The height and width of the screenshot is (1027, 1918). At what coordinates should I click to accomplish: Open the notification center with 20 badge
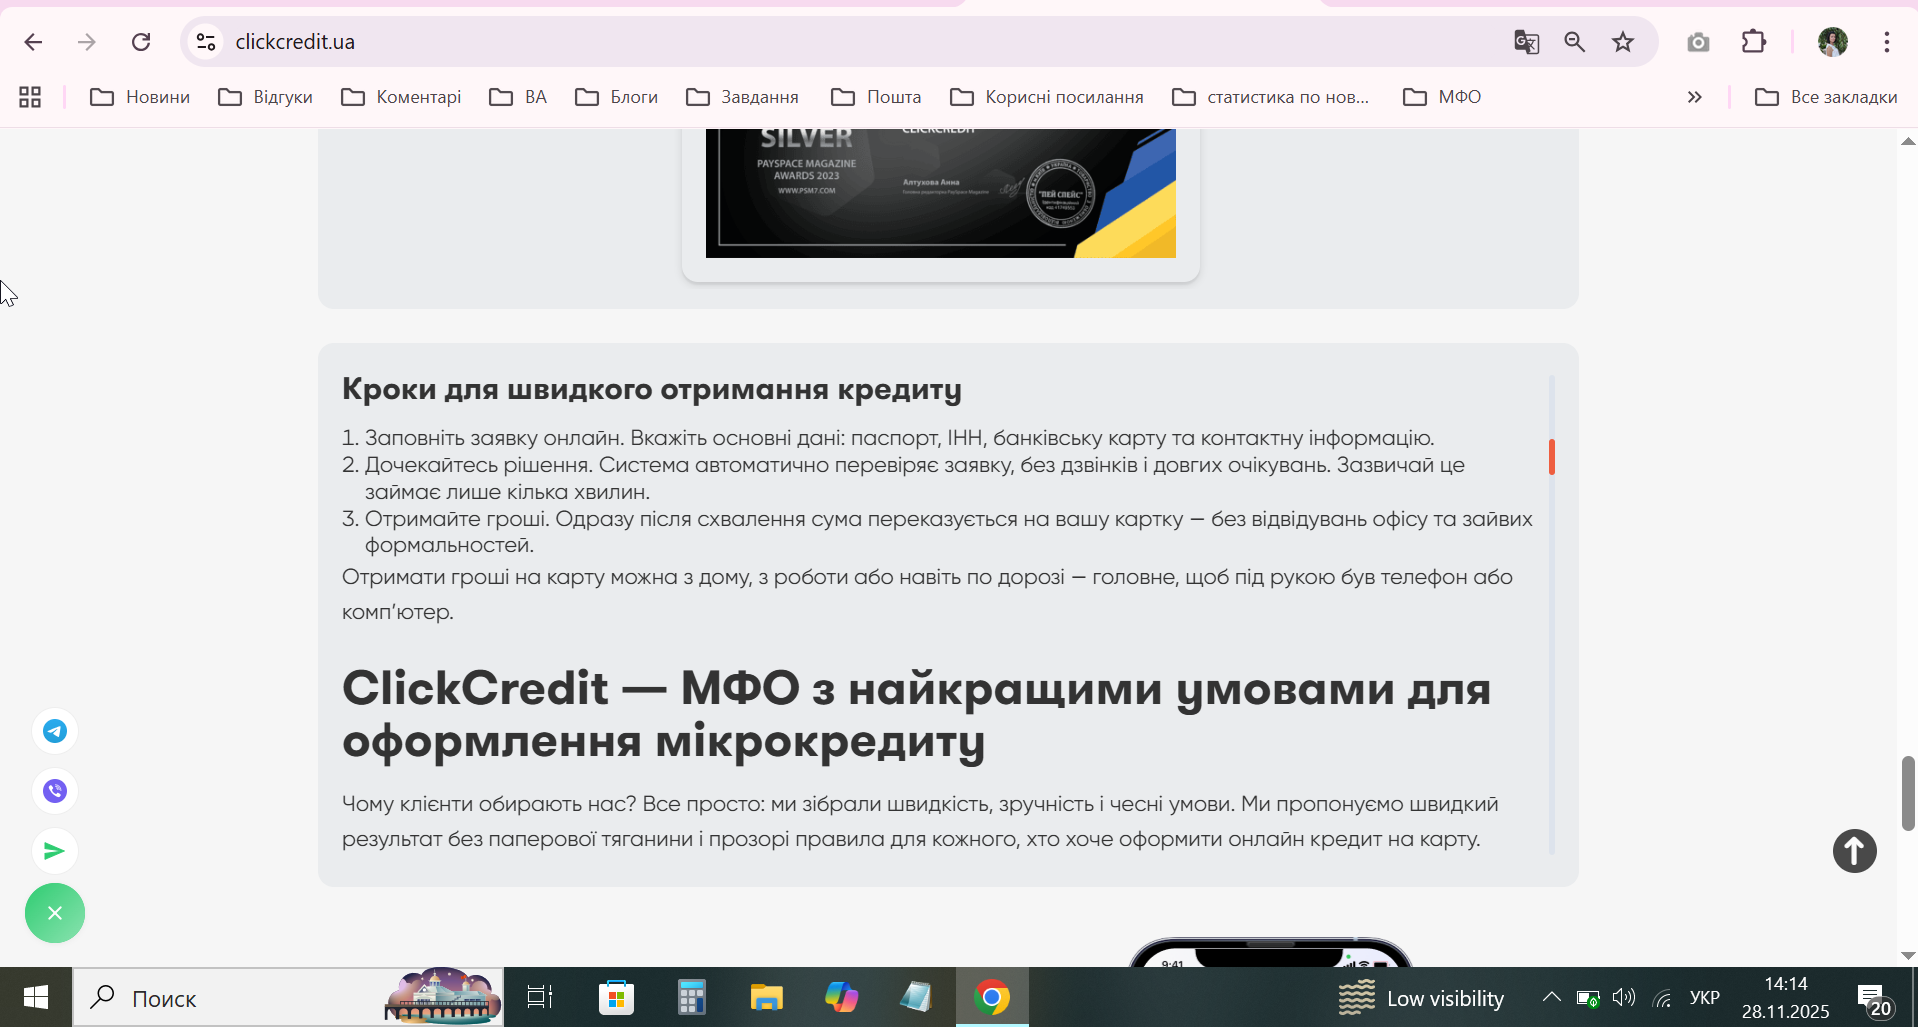pos(1875,999)
